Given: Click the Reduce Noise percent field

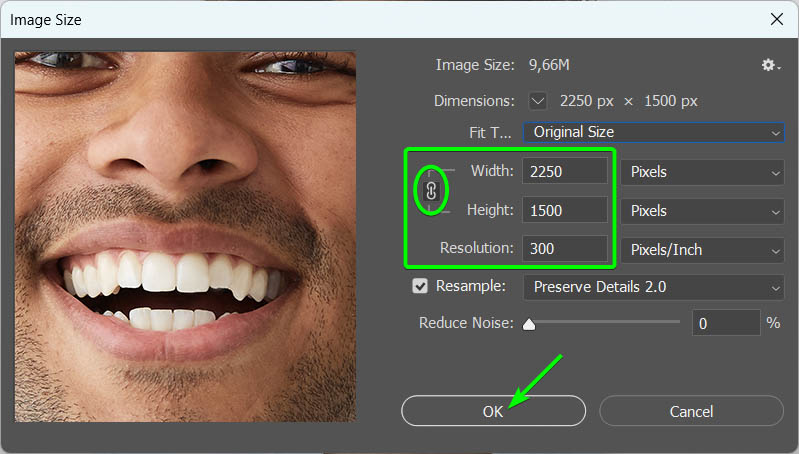Looking at the screenshot, I should point(726,323).
